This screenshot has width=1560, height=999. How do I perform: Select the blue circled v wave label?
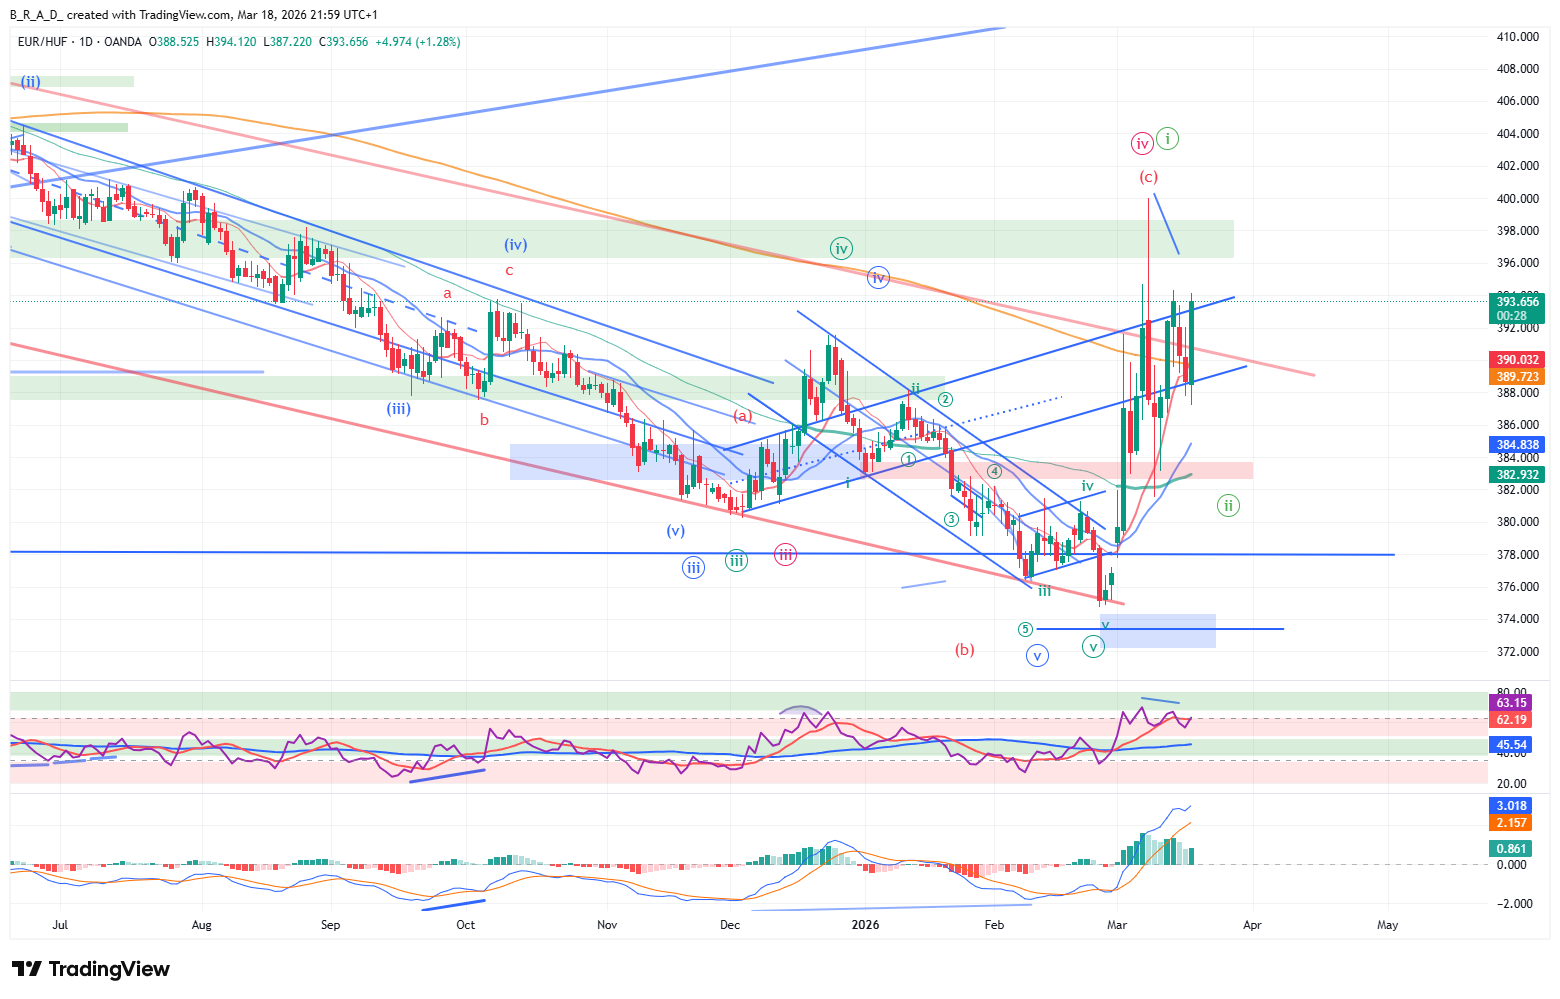1037,657
